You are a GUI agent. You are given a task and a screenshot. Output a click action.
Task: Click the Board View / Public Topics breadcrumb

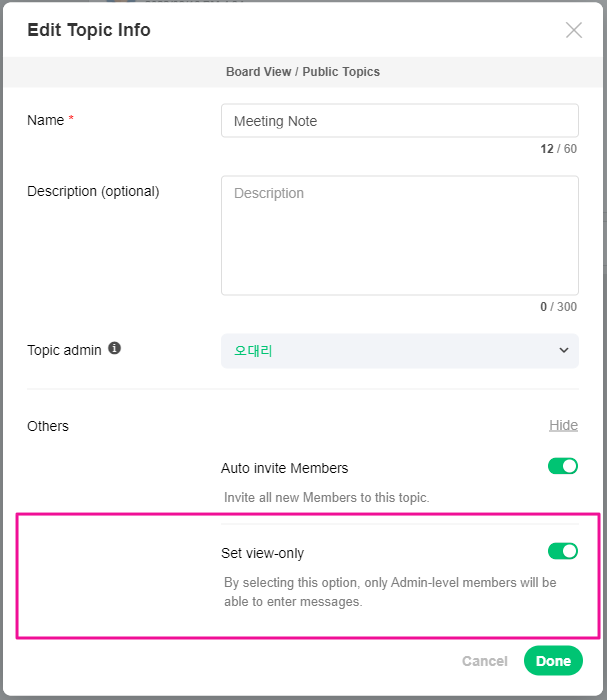click(303, 72)
